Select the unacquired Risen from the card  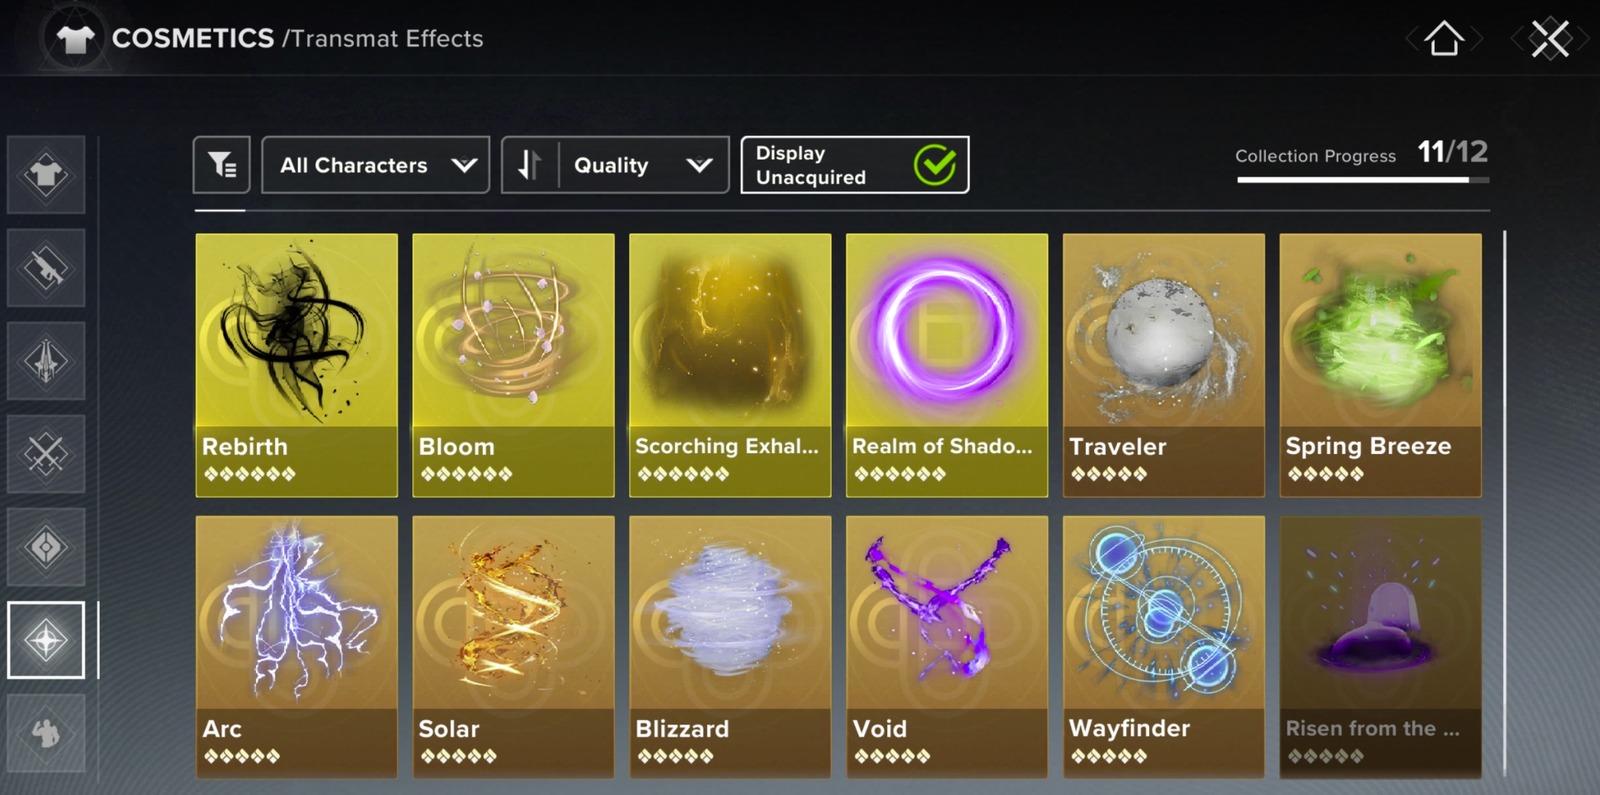pyautogui.click(x=1381, y=647)
